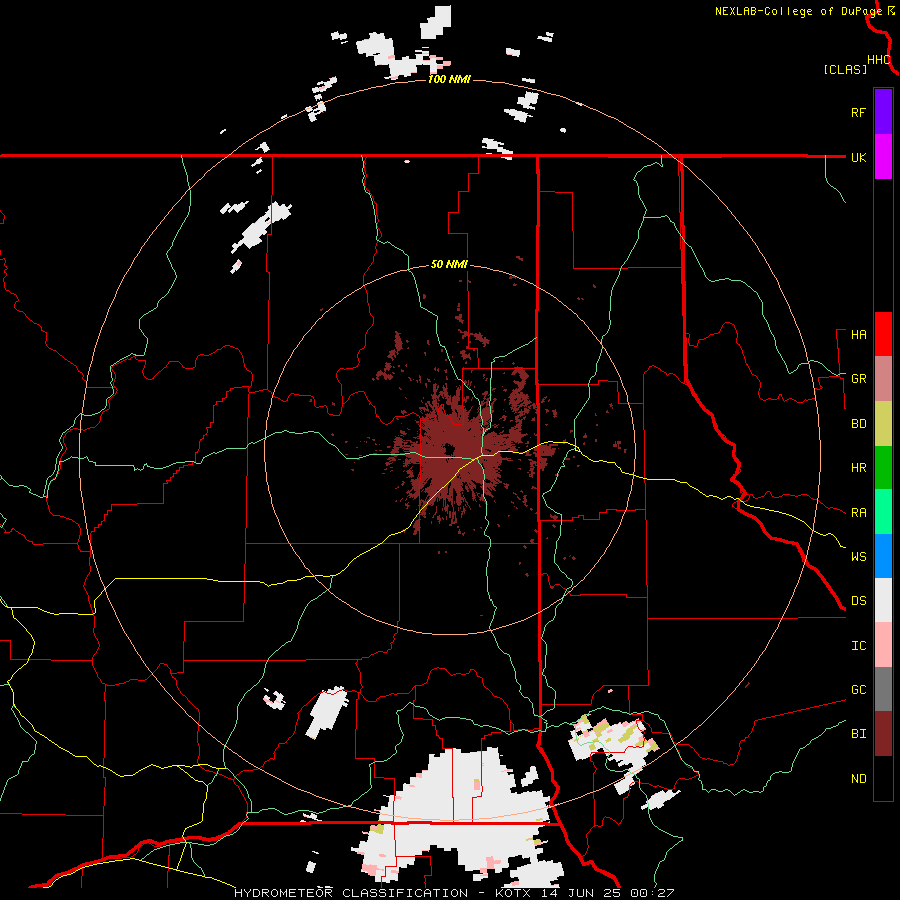The height and width of the screenshot is (900, 900).
Task: Click the DS white legend color swatch
Action: pos(883,600)
